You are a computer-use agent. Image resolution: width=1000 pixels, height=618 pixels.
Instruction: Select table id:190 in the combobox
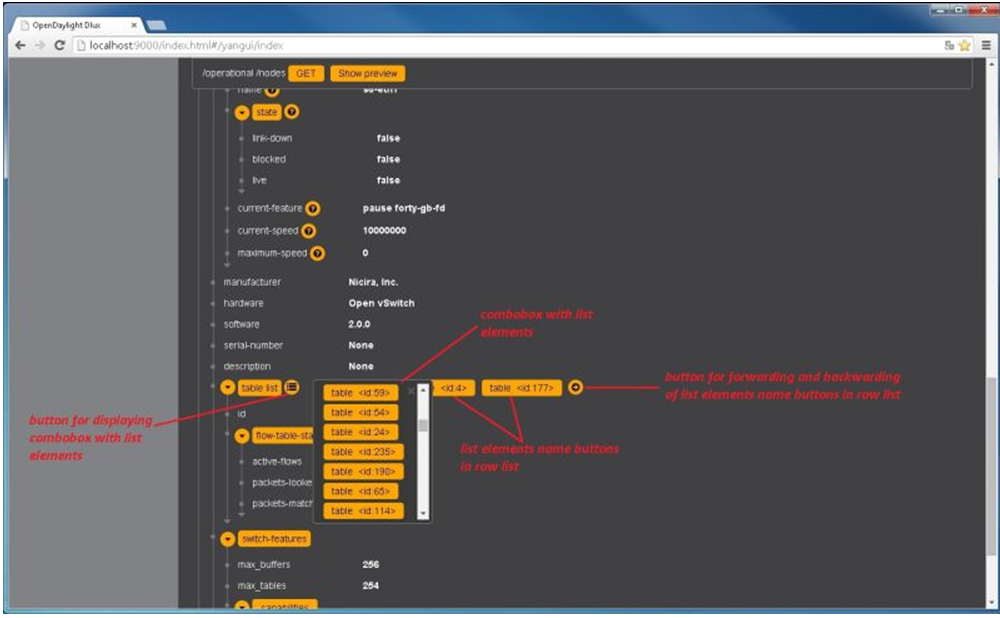[363, 472]
